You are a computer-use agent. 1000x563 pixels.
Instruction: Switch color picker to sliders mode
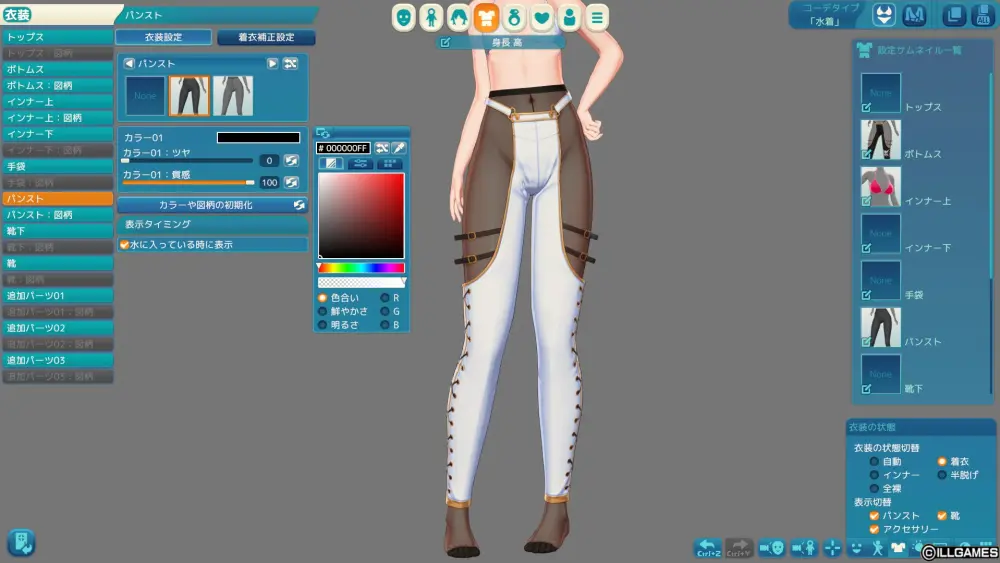tap(360, 164)
